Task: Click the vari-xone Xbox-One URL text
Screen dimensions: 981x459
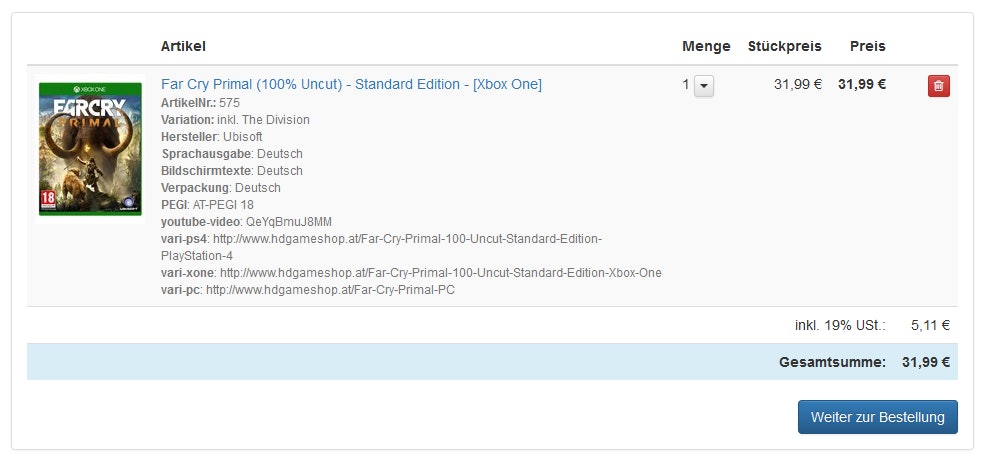Action: [440, 273]
